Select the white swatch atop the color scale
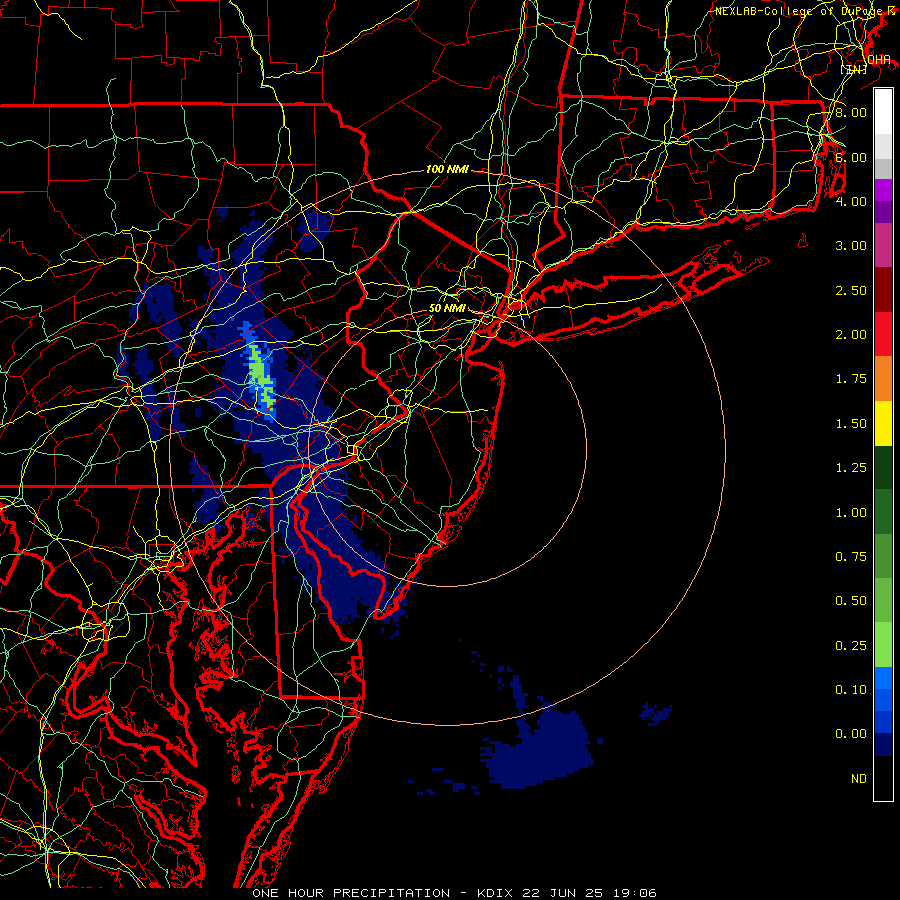The image size is (900, 900). pos(883,112)
